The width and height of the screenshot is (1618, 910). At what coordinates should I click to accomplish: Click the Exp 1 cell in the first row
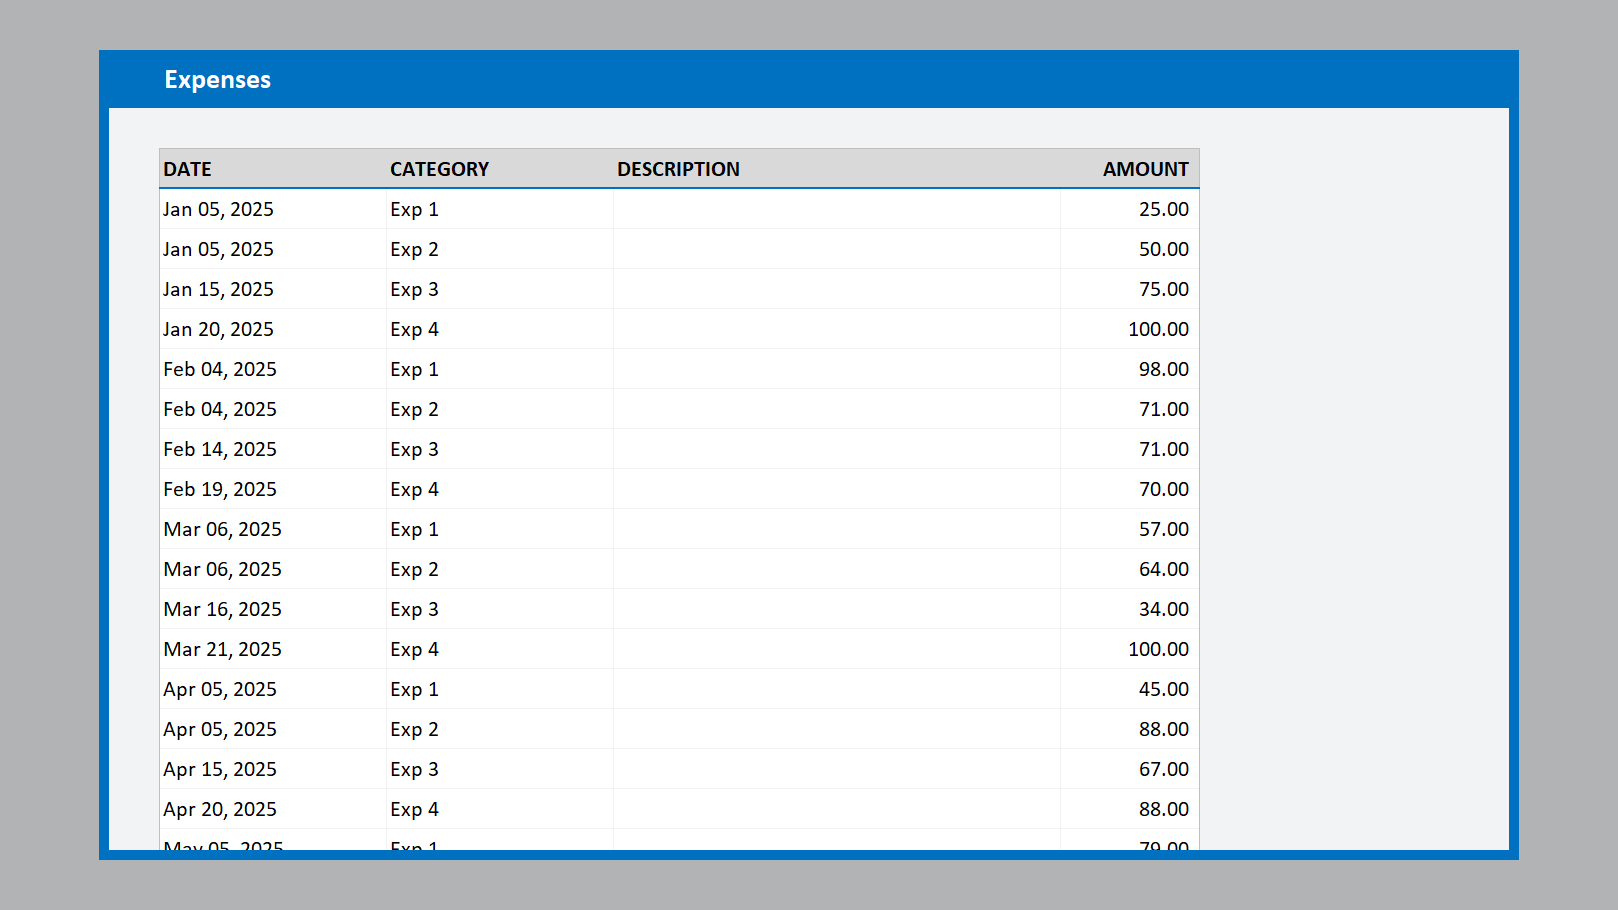click(414, 209)
